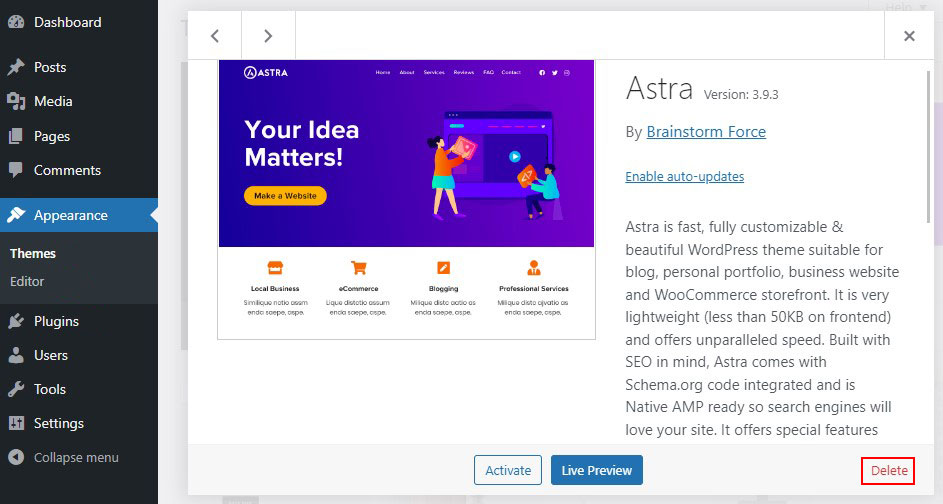Delete the Astra theme
The image size is (943, 504).
point(888,470)
